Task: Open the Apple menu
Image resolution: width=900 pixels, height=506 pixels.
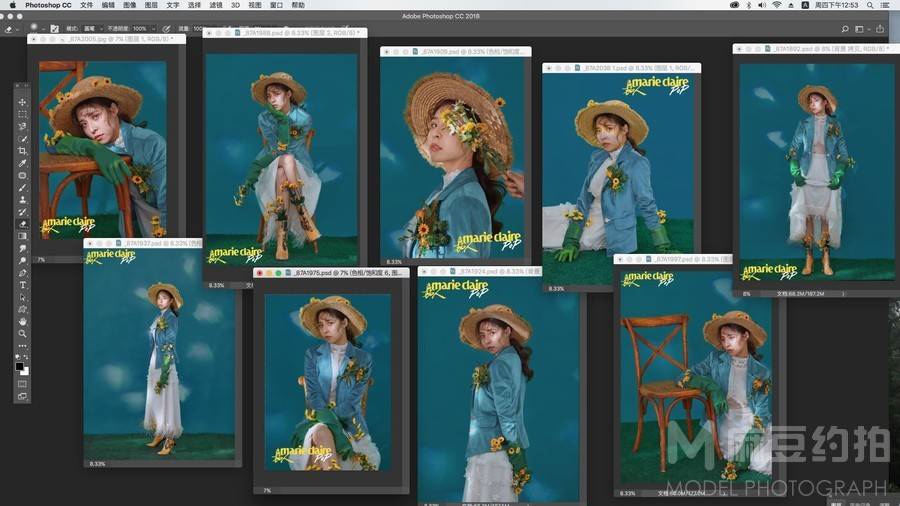Action: click(13, 5)
